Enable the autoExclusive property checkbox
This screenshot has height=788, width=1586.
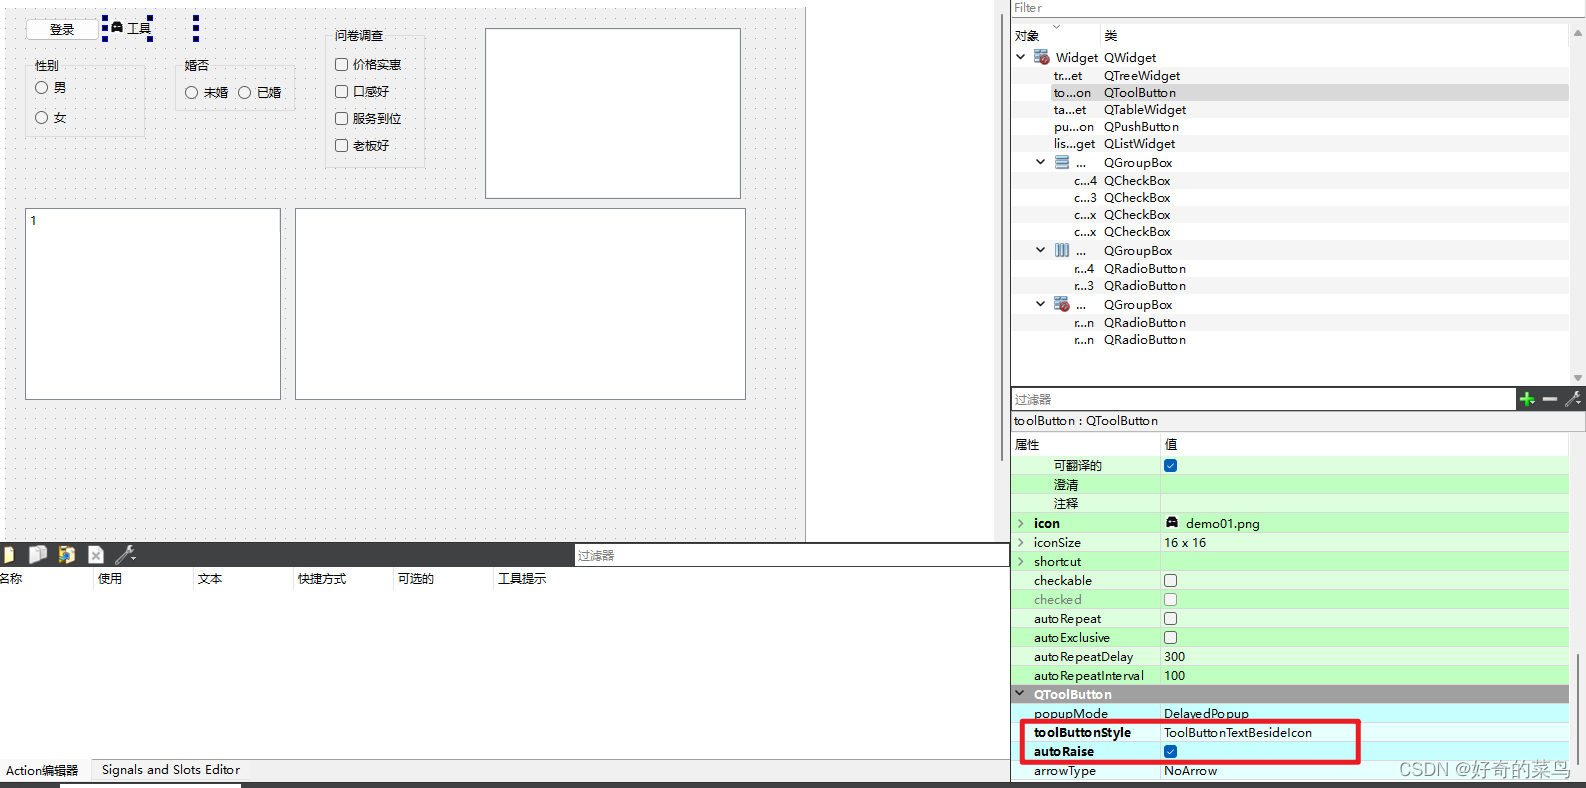(x=1170, y=637)
